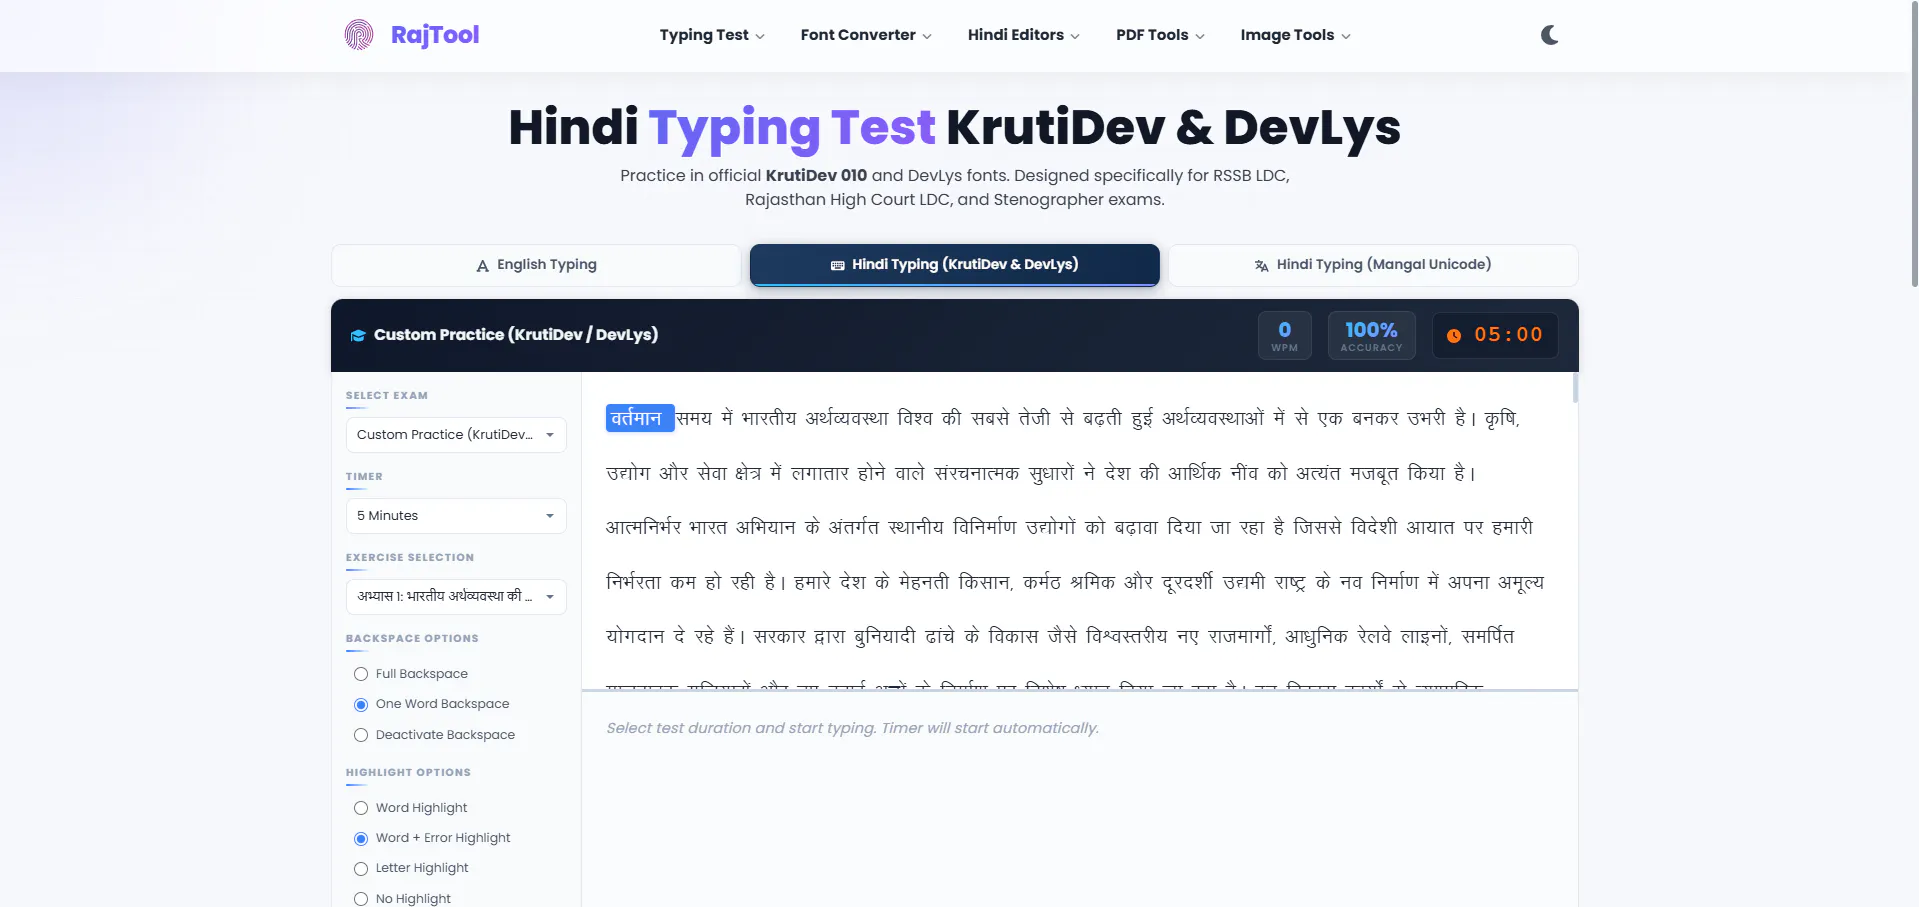The width and height of the screenshot is (1919, 907).
Task: Click the EXERCISE SELECTION section label
Action: (410, 558)
